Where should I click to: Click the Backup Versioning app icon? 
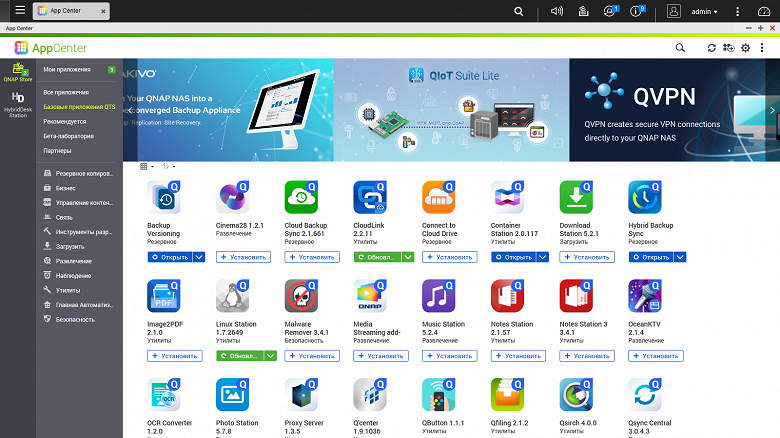tap(164, 197)
